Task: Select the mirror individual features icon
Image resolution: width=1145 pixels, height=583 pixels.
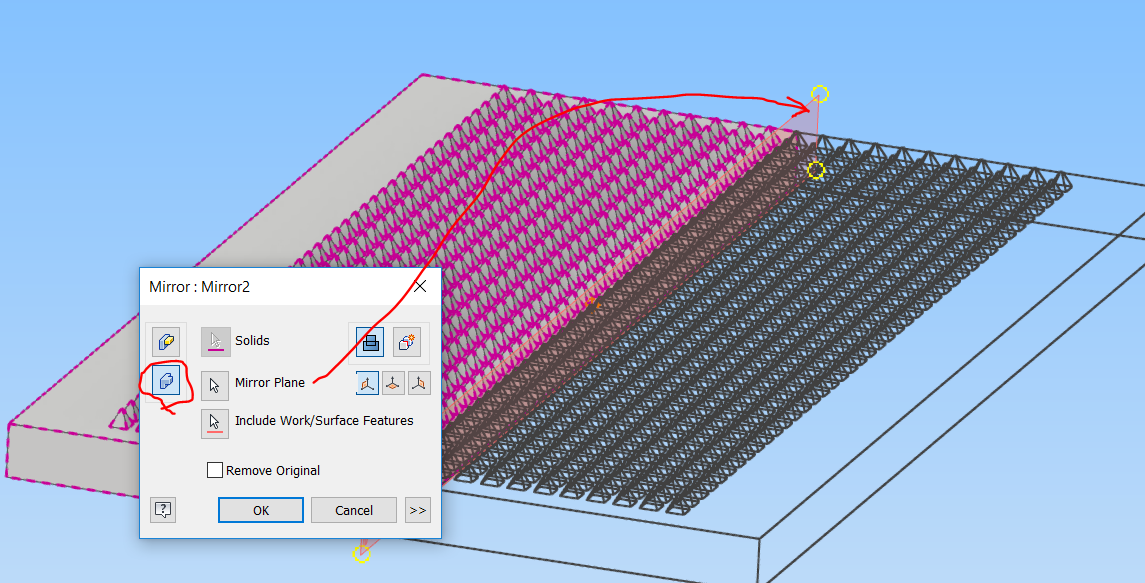Action: (x=168, y=341)
